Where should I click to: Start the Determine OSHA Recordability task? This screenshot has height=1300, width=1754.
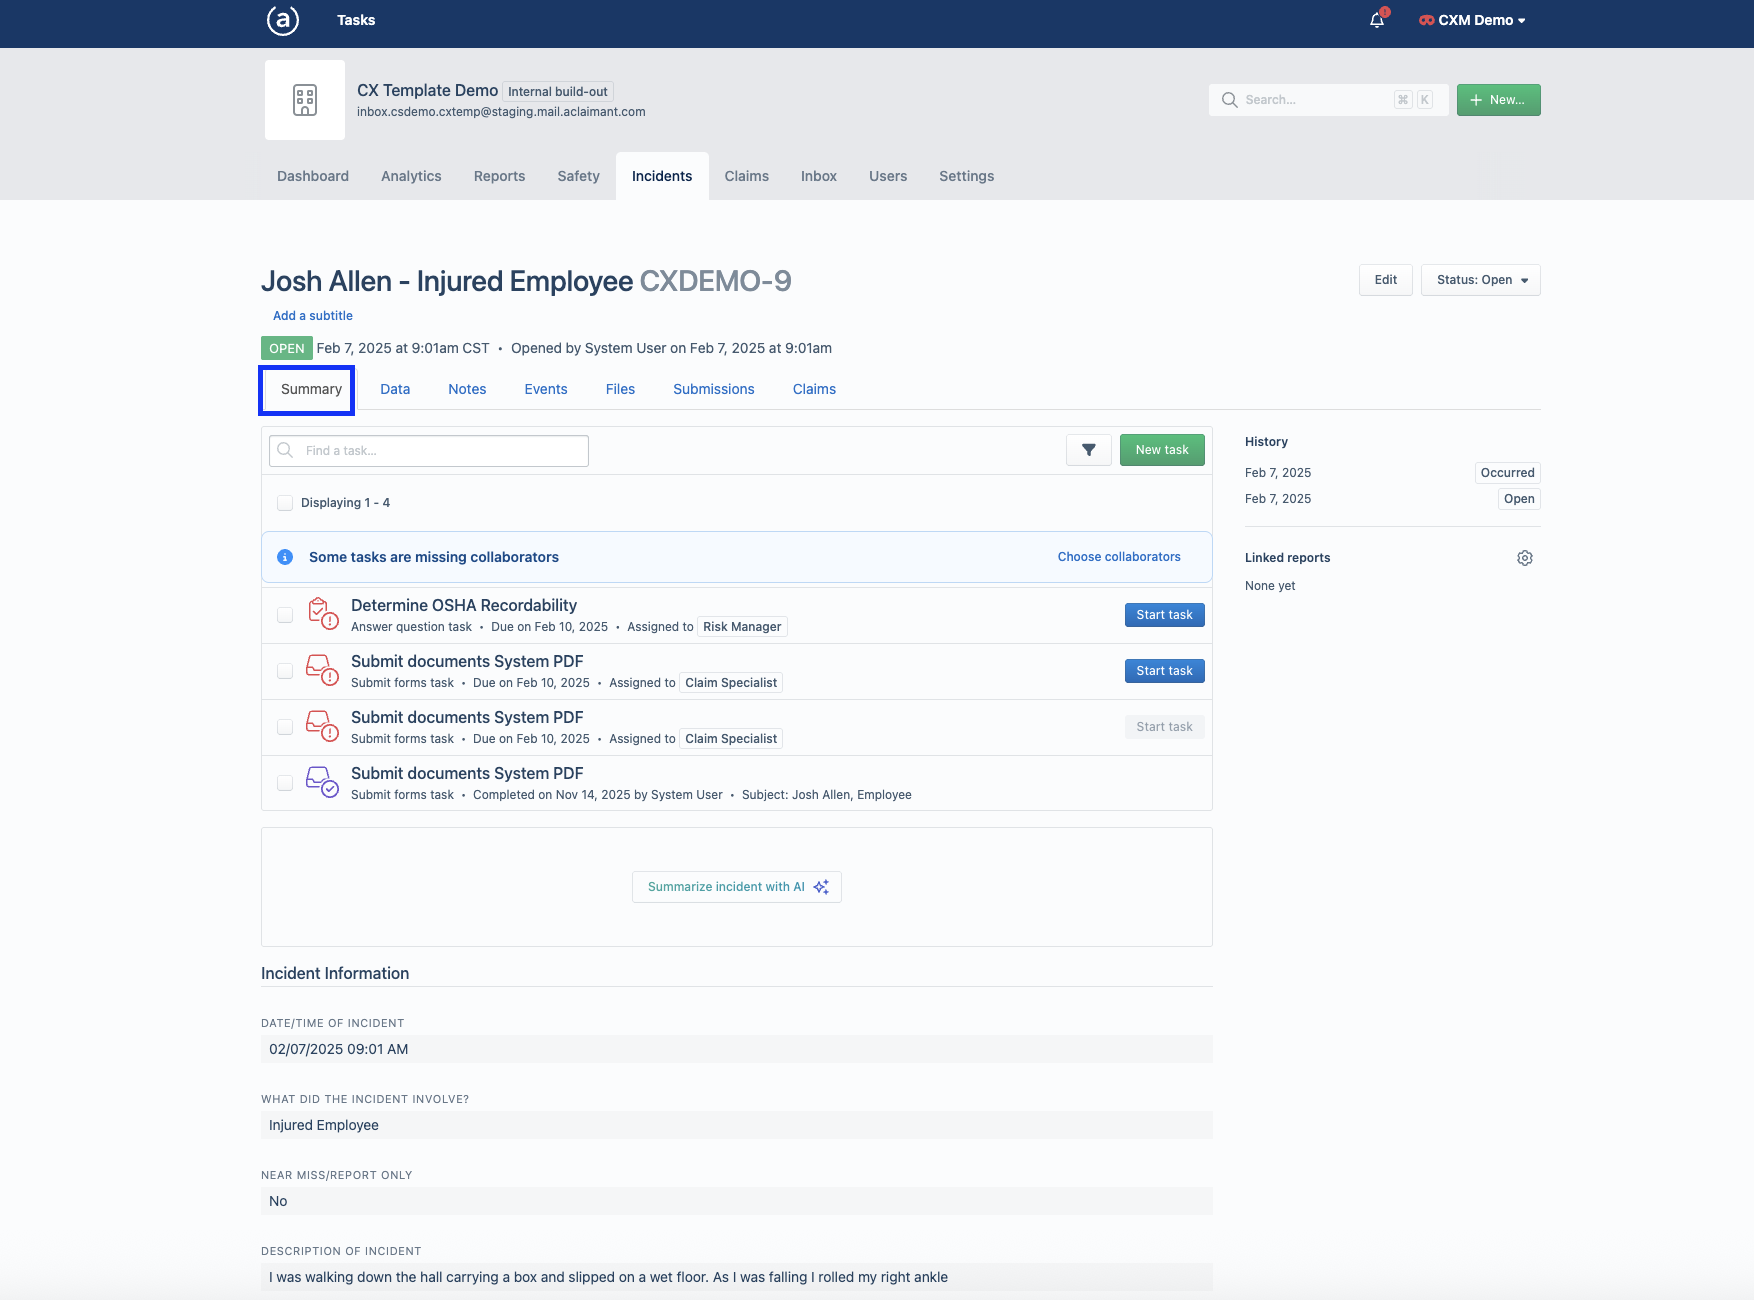1165,615
